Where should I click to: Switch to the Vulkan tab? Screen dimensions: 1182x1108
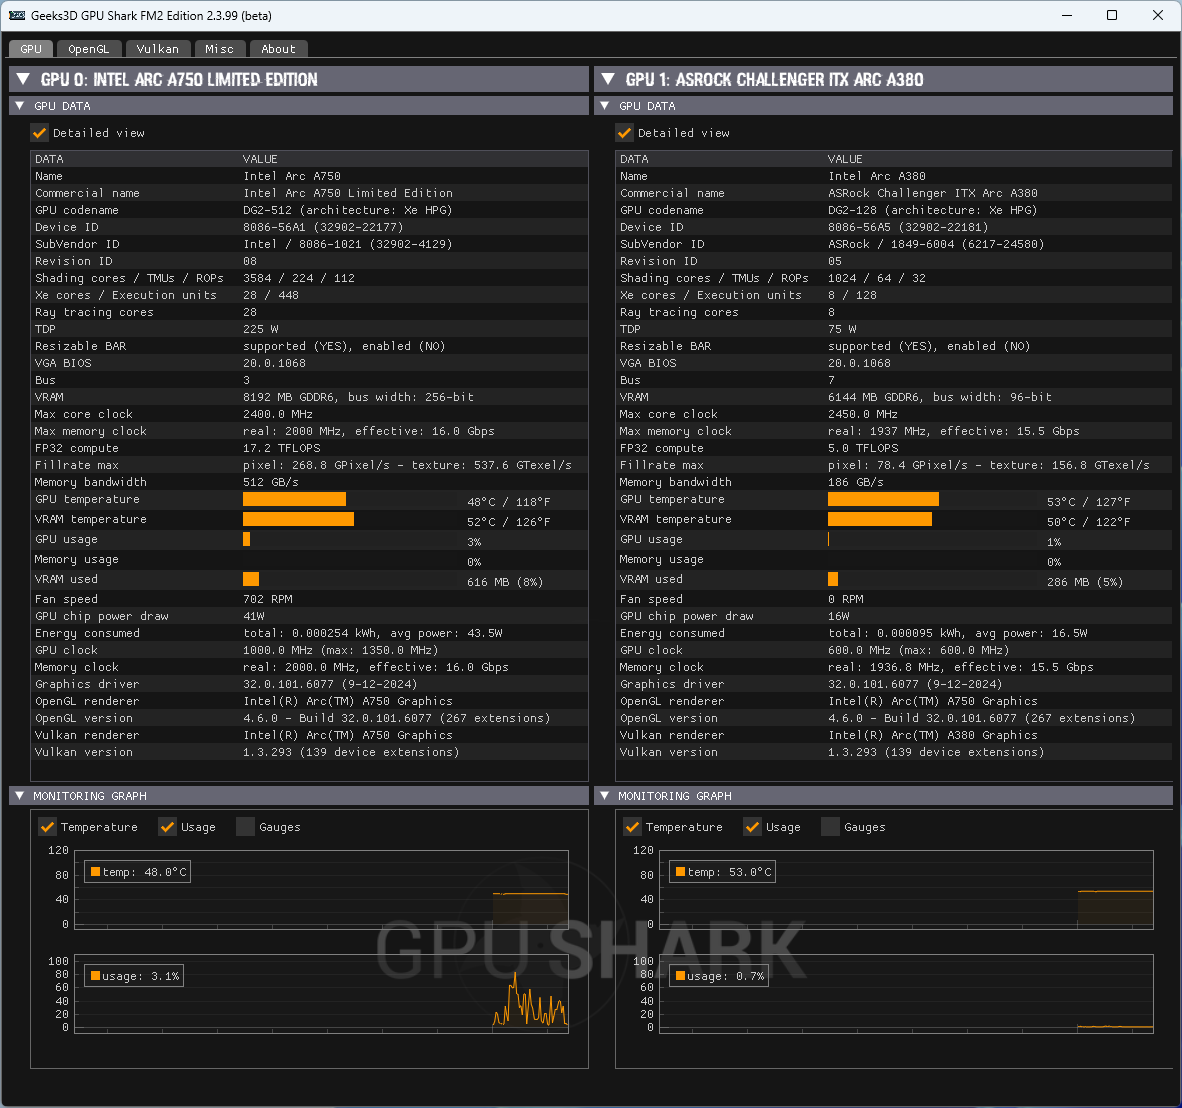(158, 49)
